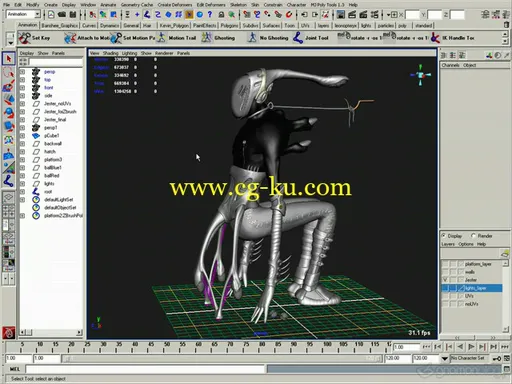Choose the Lasso select tool

pos(8,72)
